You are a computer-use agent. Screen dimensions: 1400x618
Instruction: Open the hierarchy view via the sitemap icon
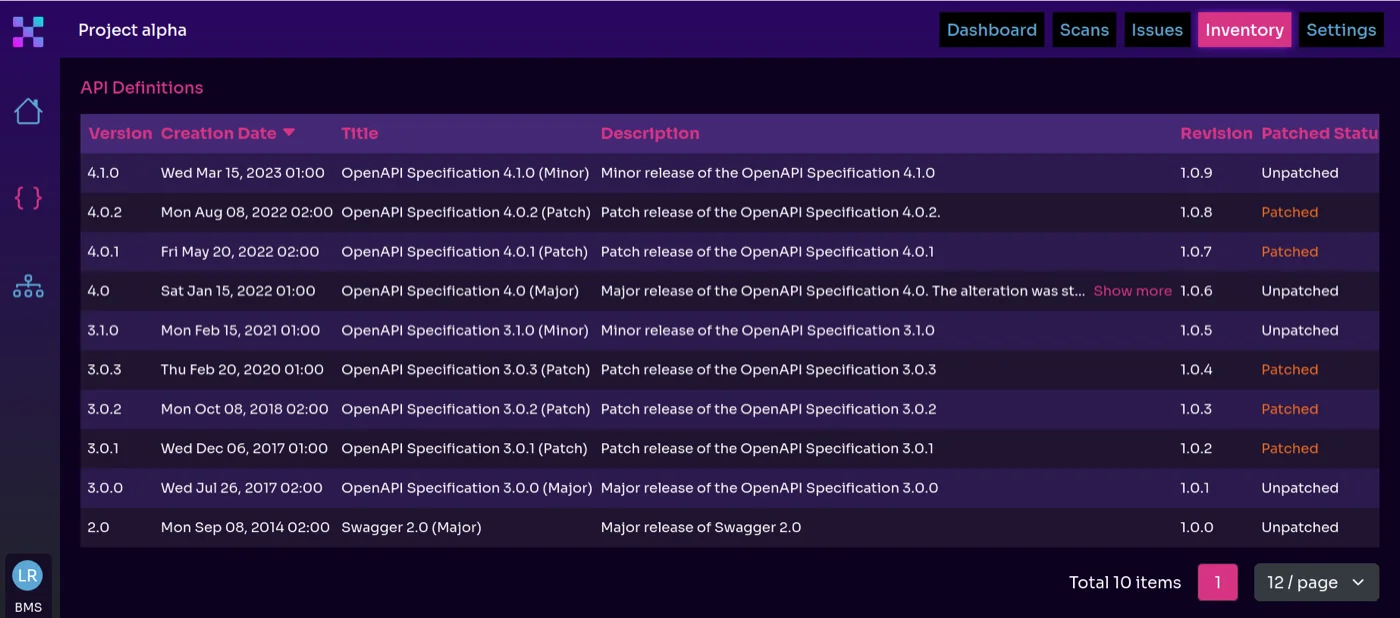tap(28, 286)
